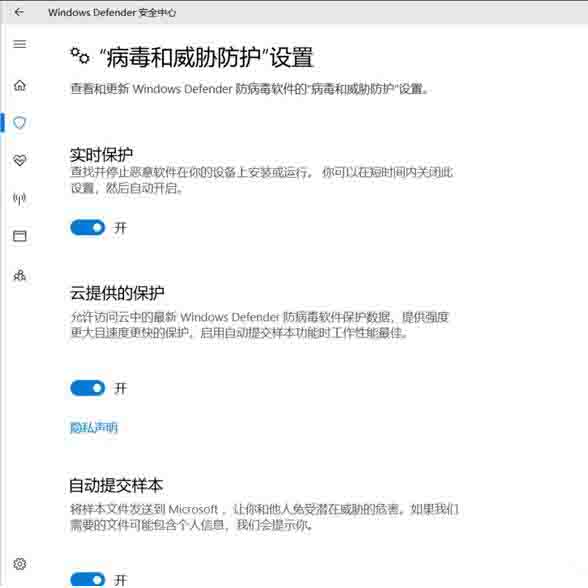Turn off the 实时保护 toggle
The image size is (588, 588).
88,228
